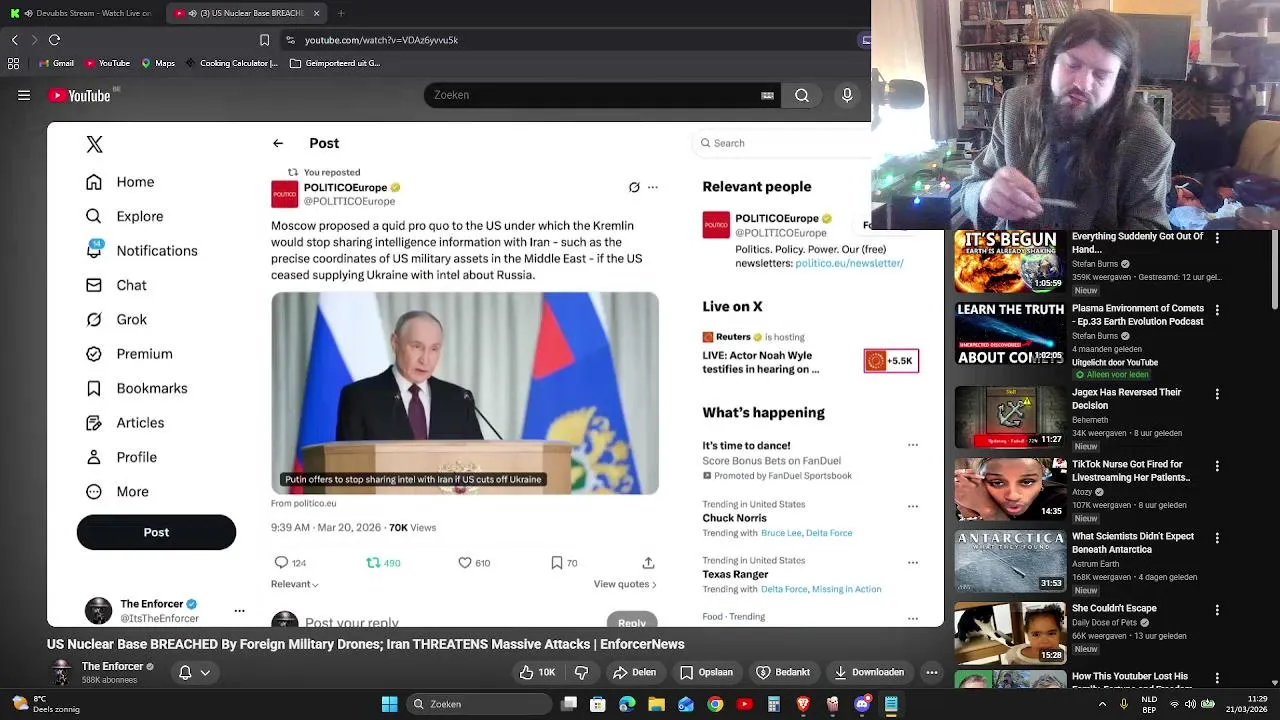Reload the page with browser refresh icon

click(55, 40)
